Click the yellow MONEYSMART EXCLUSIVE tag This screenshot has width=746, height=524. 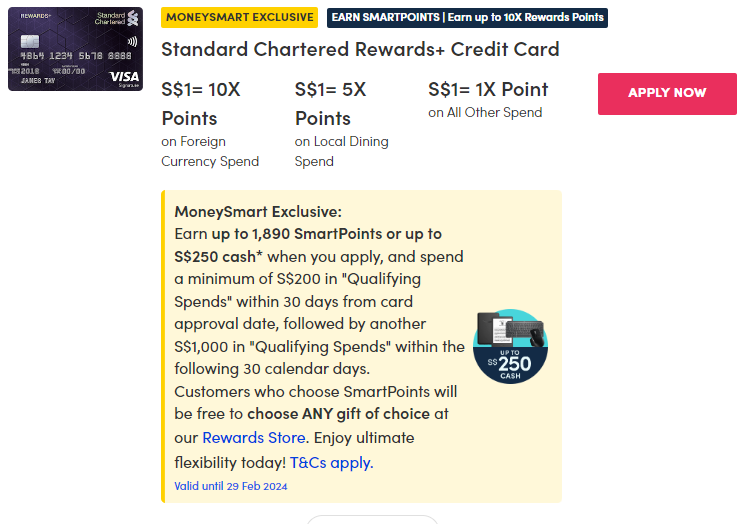pyautogui.click(x=239, y=18)
